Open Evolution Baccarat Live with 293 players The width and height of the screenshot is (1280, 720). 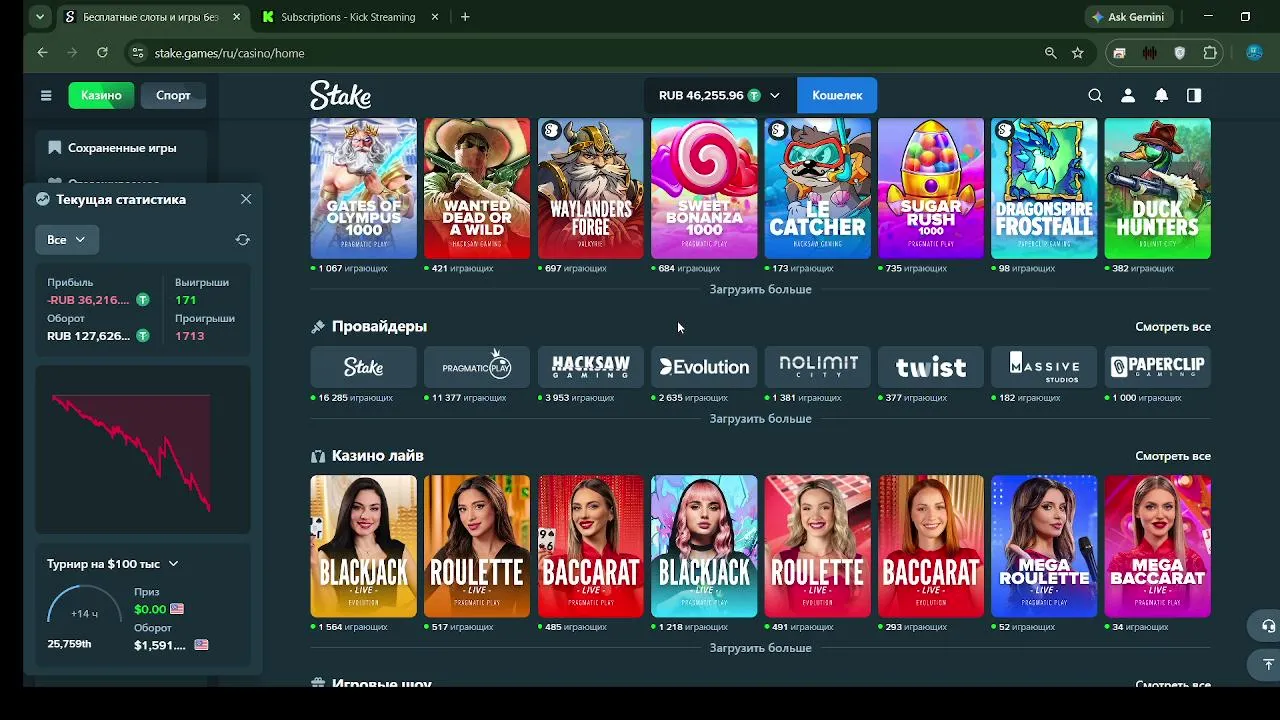[931, 546]
